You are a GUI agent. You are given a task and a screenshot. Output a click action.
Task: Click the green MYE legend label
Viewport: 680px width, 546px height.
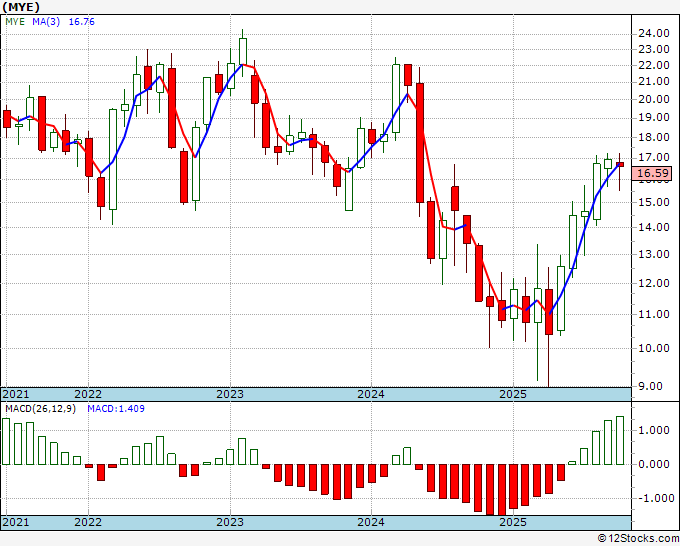pyautogui.click(x=15, y=22)
